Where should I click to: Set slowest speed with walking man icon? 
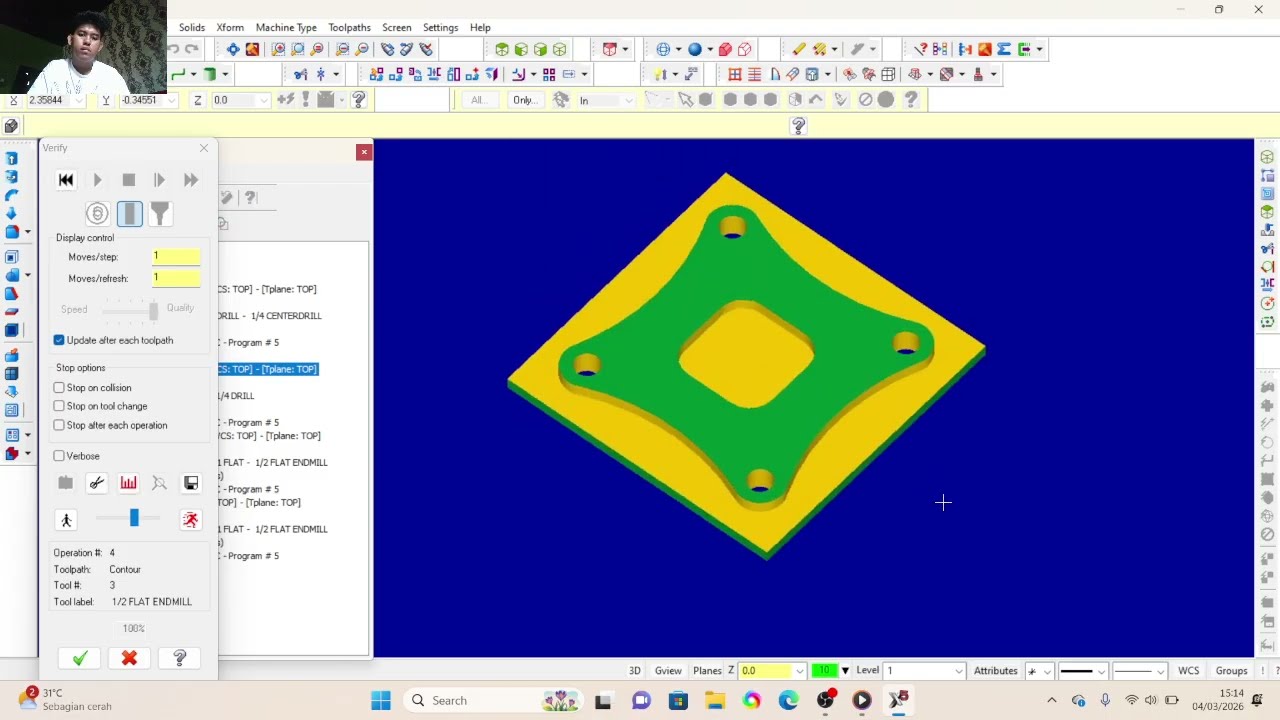[66, 520]
